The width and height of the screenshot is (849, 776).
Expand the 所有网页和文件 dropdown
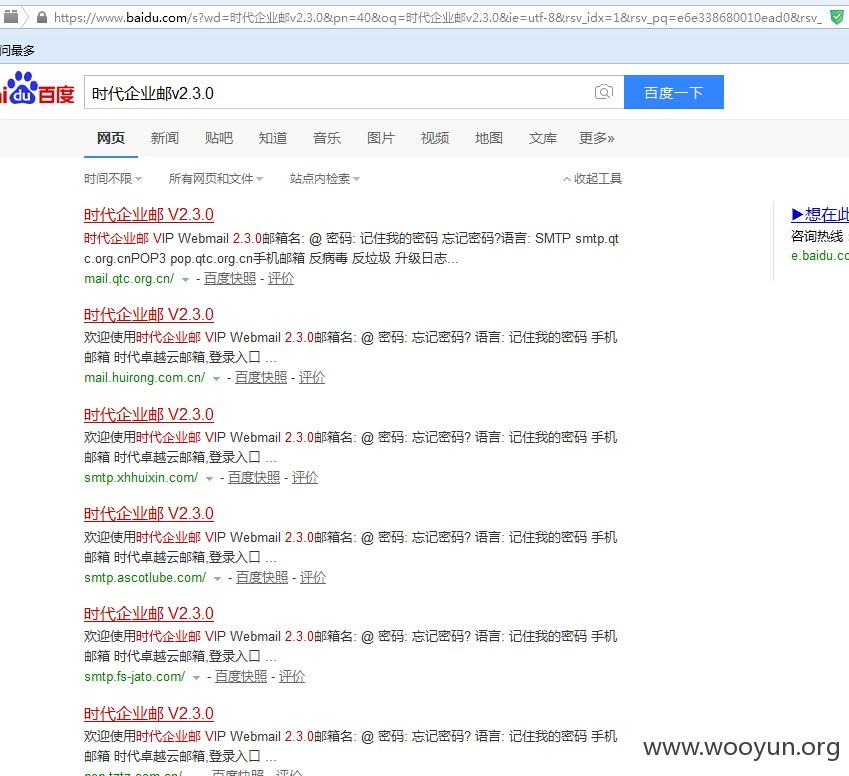coord(215,179)
